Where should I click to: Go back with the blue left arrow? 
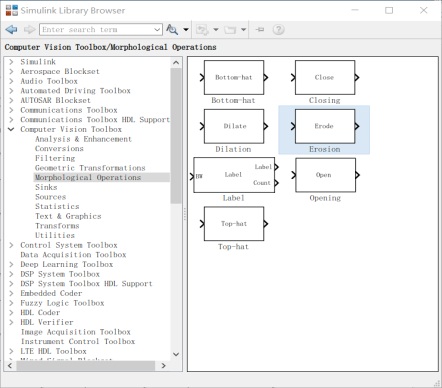coord(12,30)
